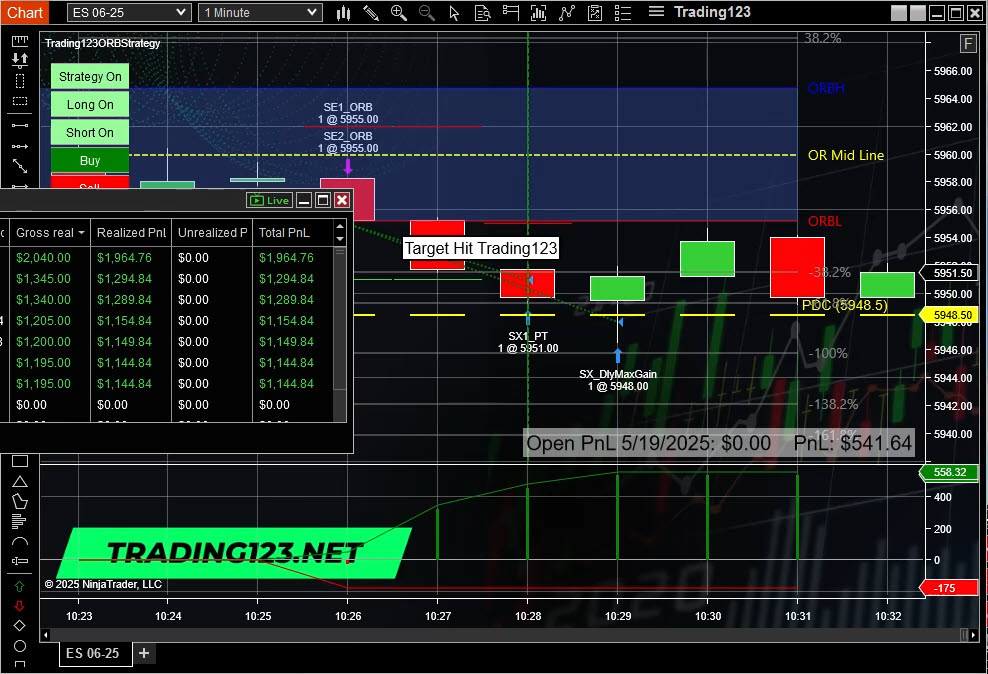The width and height of the screenshot is (988, 674).
Task: Select the diamond marker tool
Action: 20,625
